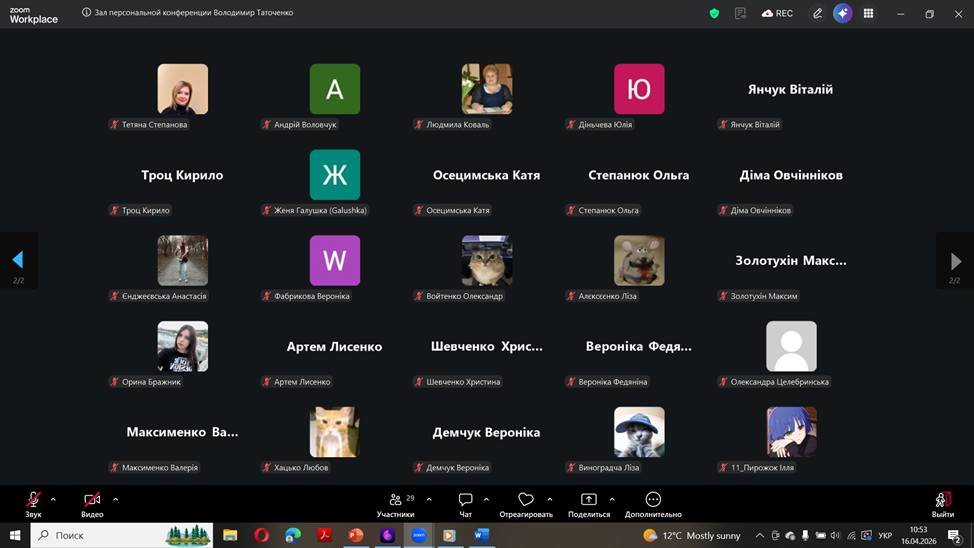
Task: Select Людмила Коваль's video thumbnail
Action: click(x=487, y=89)
